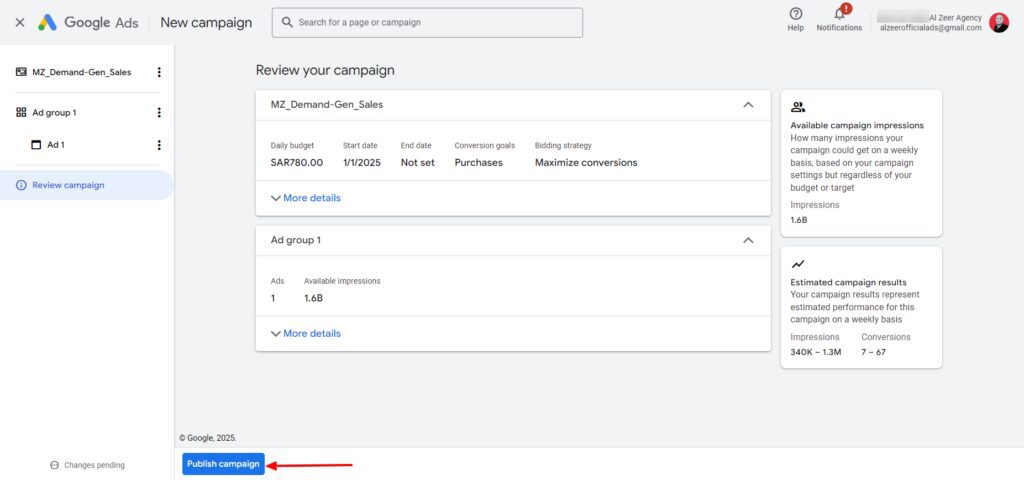
Task: Click the Review campaign info icon
Action: tap(21, 185)
